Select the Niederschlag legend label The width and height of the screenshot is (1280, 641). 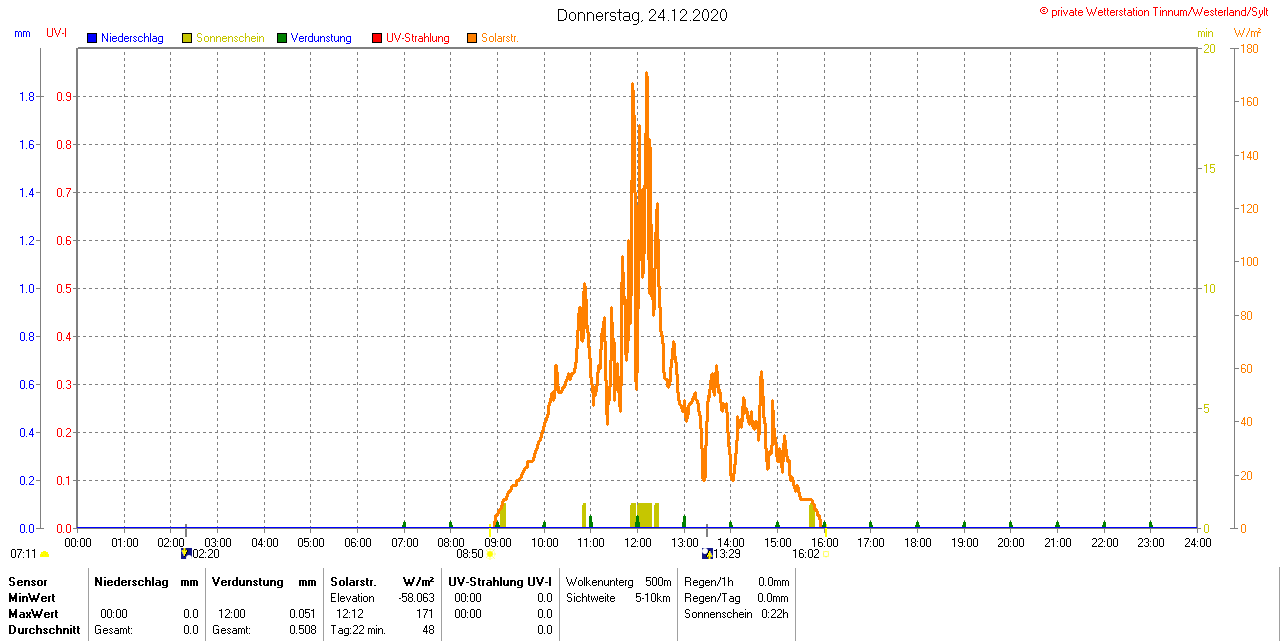[x=132, y=38]
